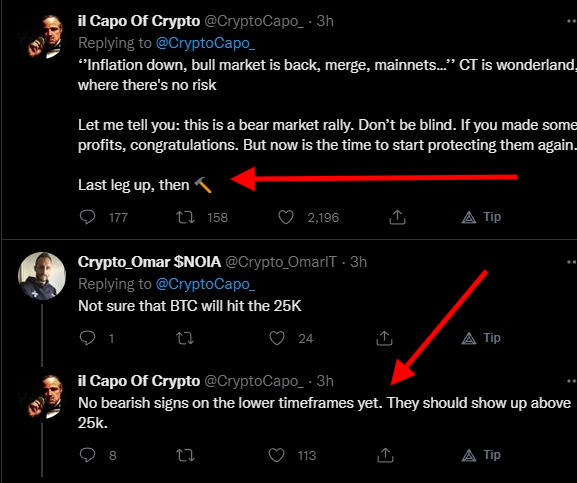Reply to the bear market rally tweet
This screenshot has height=483, width=577.
[88, 217]
